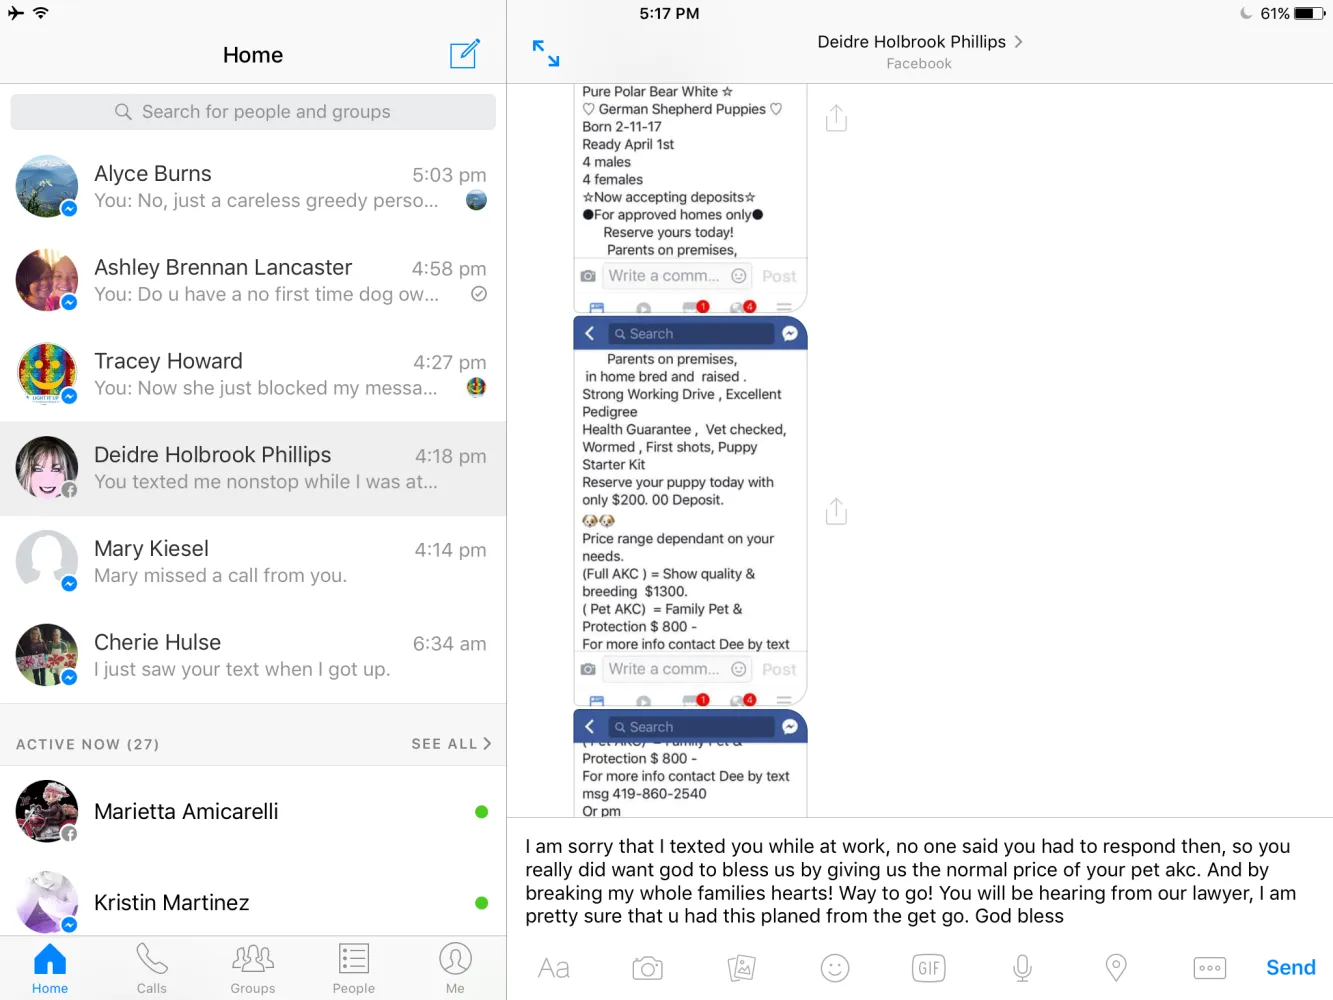
Task: Open emoji picker smiley icon
Action: pos(835,968)
